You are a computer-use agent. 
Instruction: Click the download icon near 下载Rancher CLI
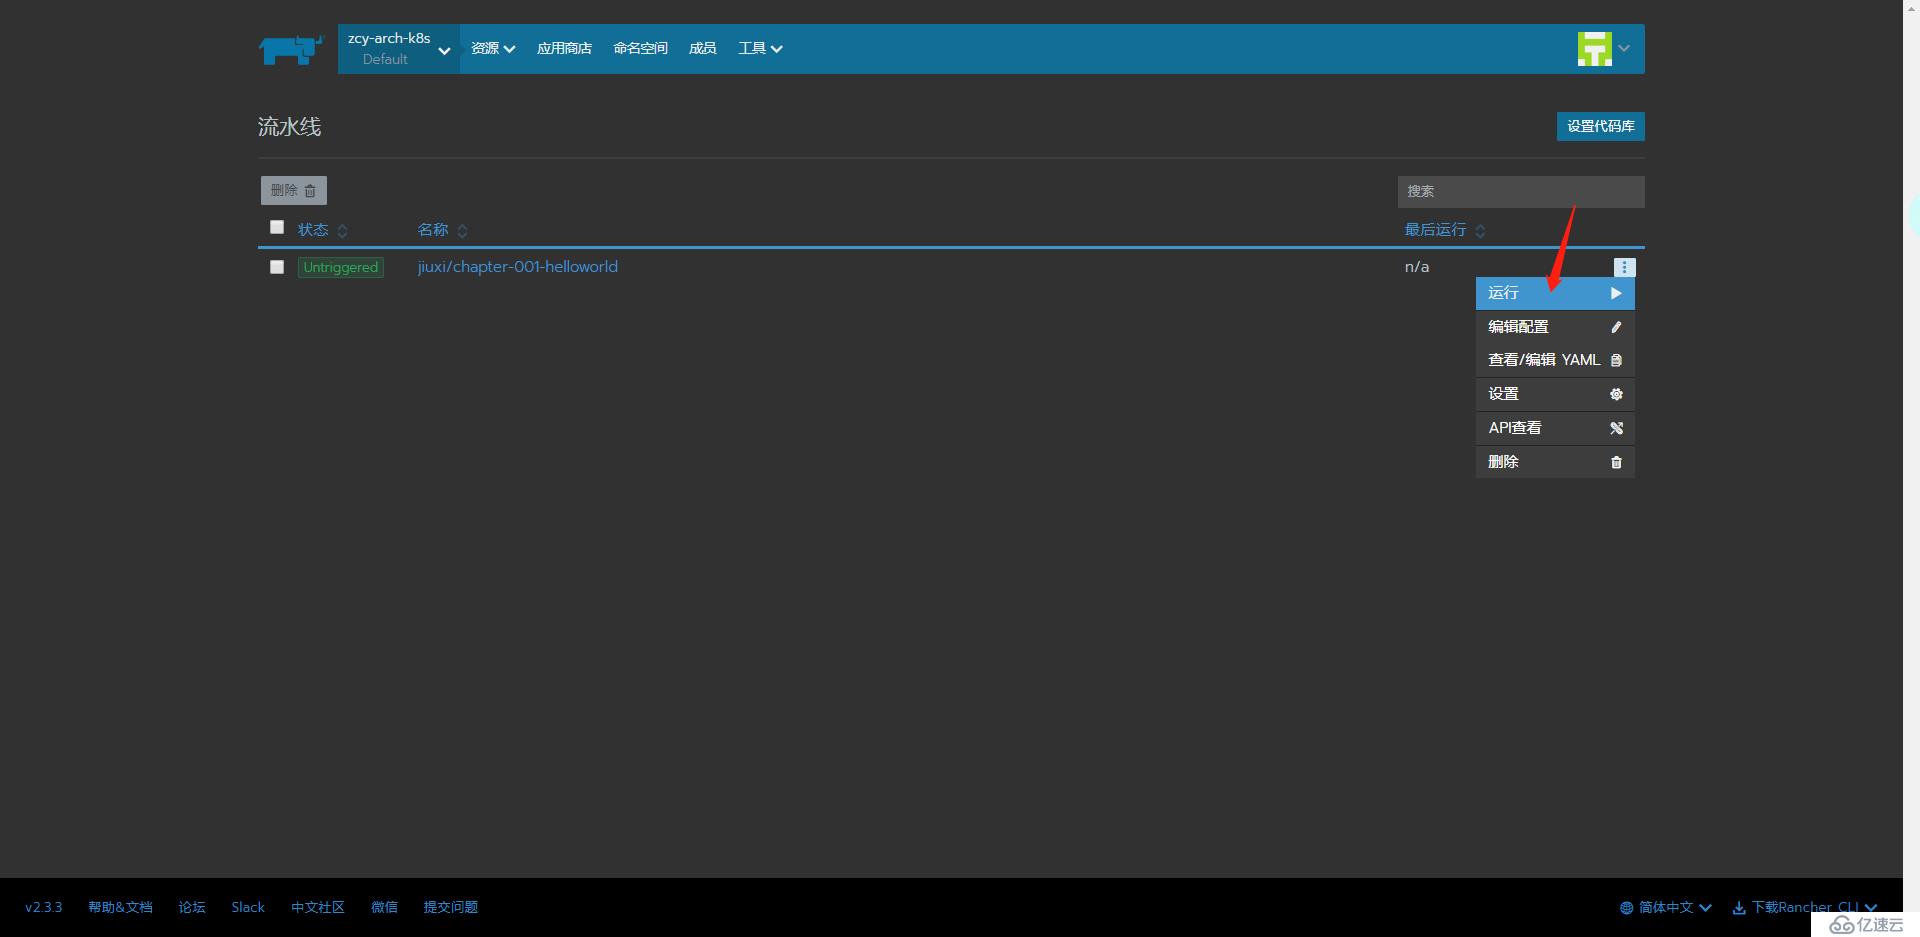tap(1739, 908)
